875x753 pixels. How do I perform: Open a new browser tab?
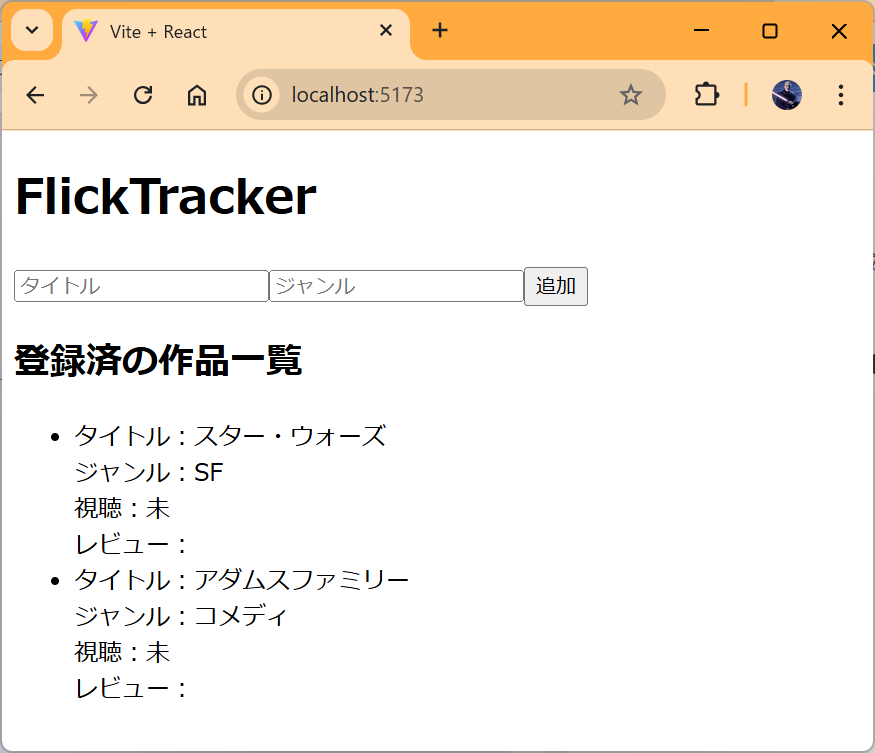point(440,31)
